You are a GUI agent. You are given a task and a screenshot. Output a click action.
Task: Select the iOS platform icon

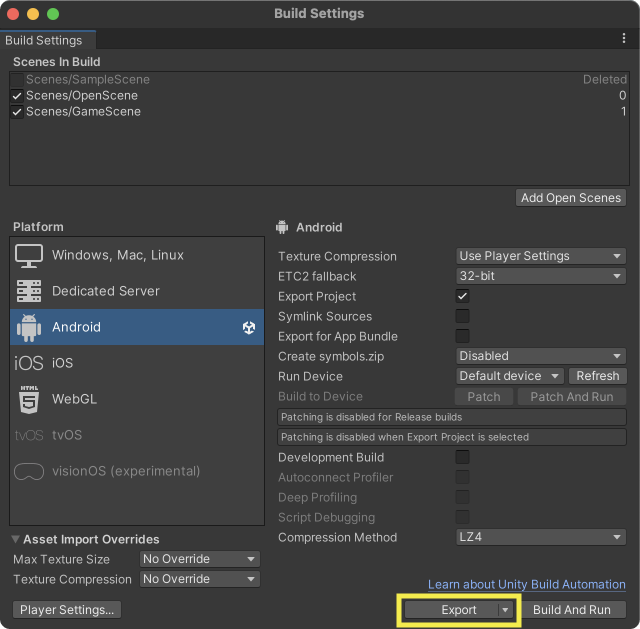pos(29,363)
